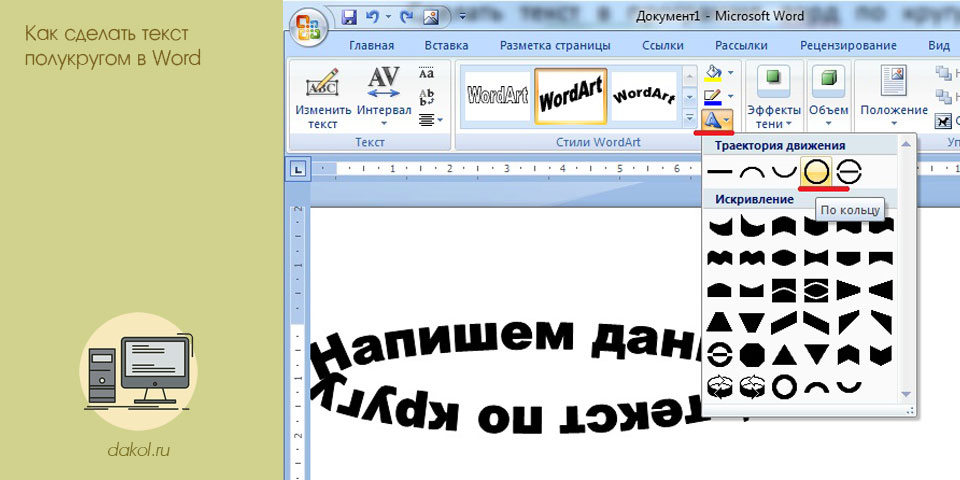Select the thick arch up warp shape
This screenshot has width=960, height=480.
pyautogui.click(x=816, y=387)
